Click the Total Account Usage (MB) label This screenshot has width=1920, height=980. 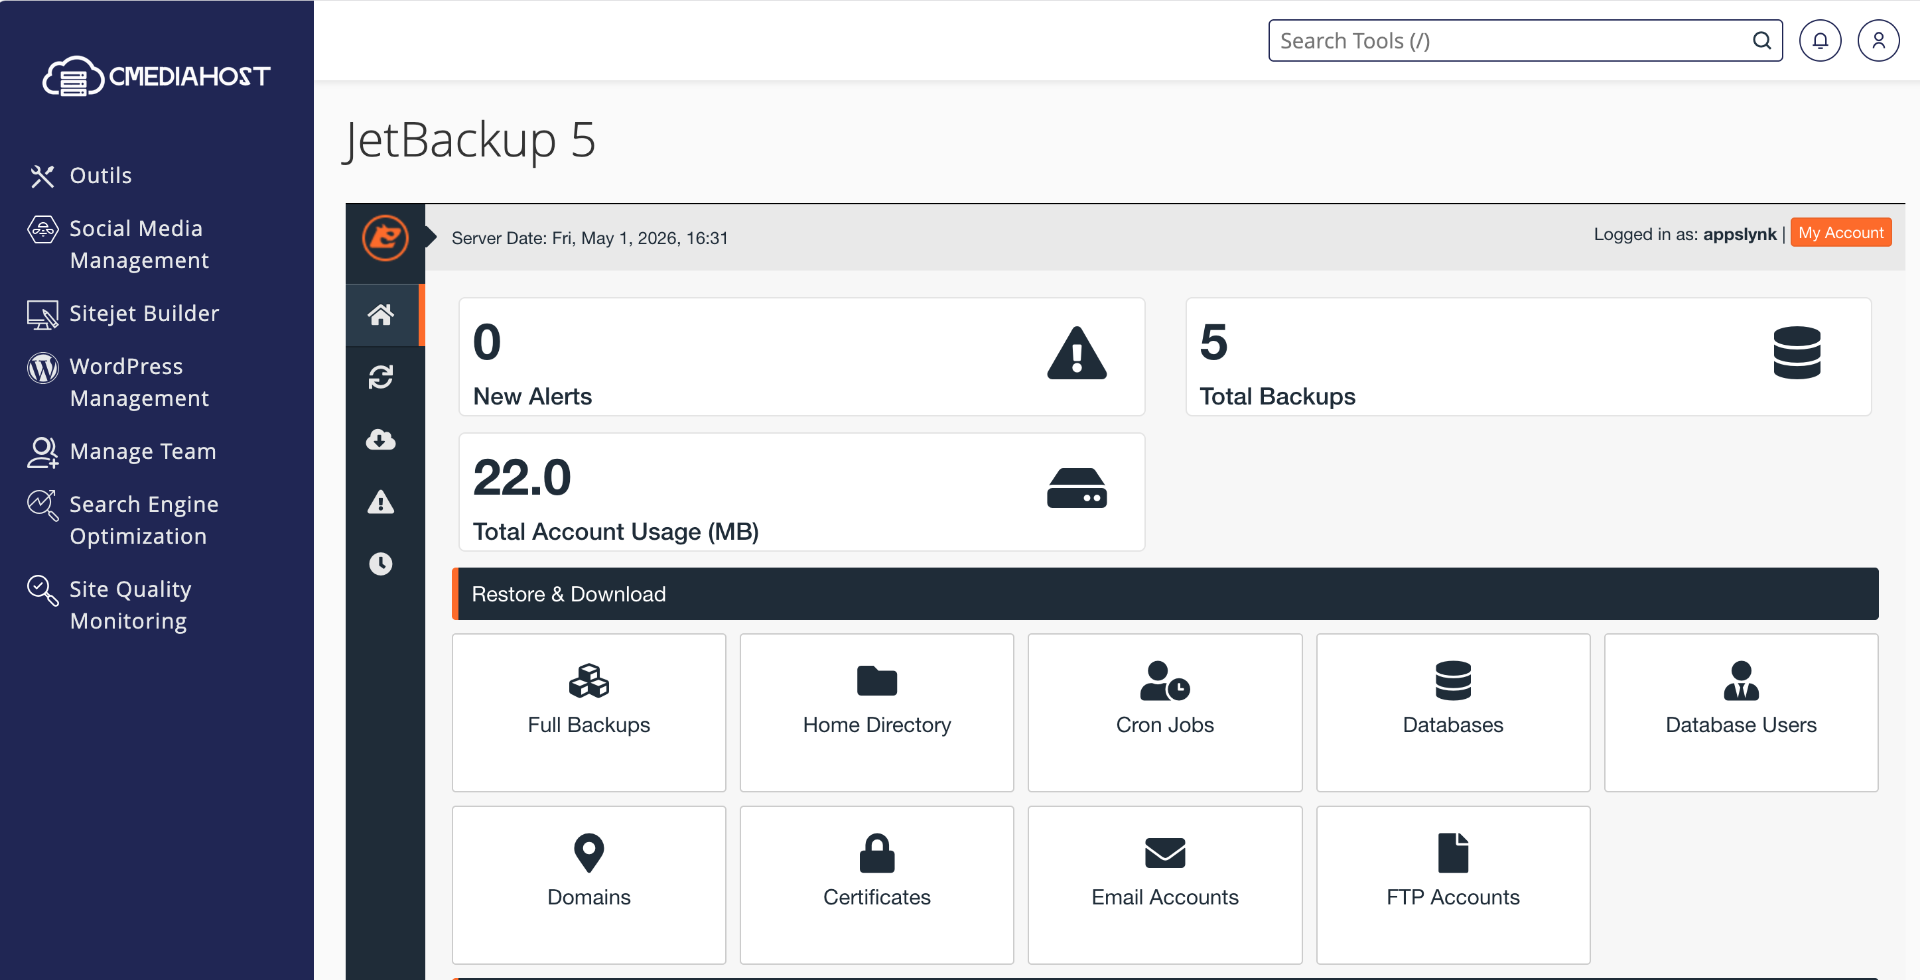coord(616,532)
